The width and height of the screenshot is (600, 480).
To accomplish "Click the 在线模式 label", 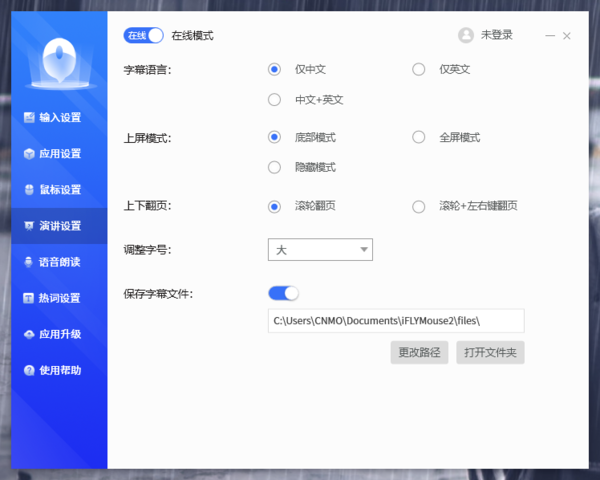I will 192,36.
